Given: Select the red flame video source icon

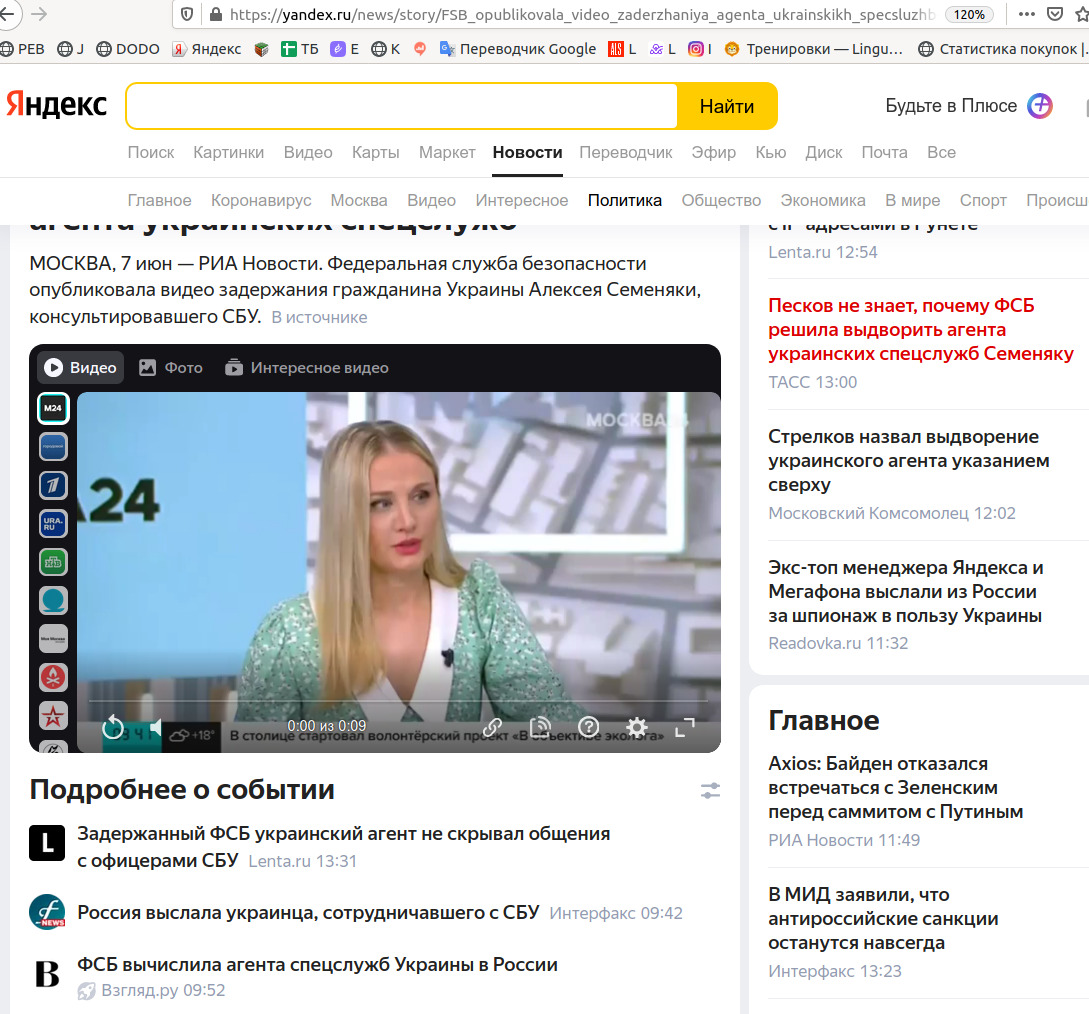Looking at the screenshot, I should pyautogui.click(x=53, y=677).
